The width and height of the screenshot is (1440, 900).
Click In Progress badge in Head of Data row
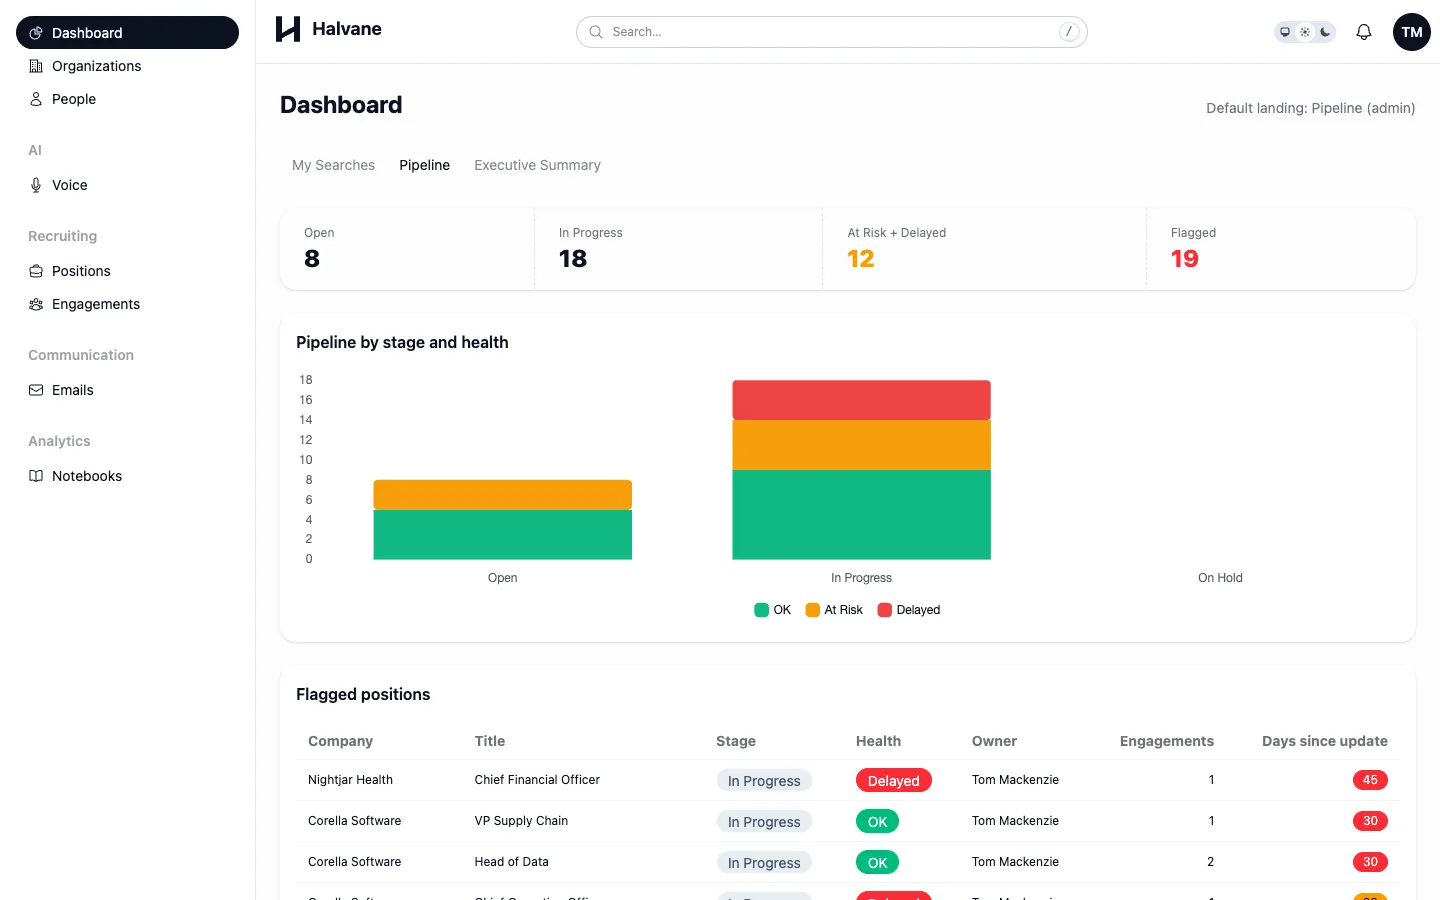tap(764, 863)
